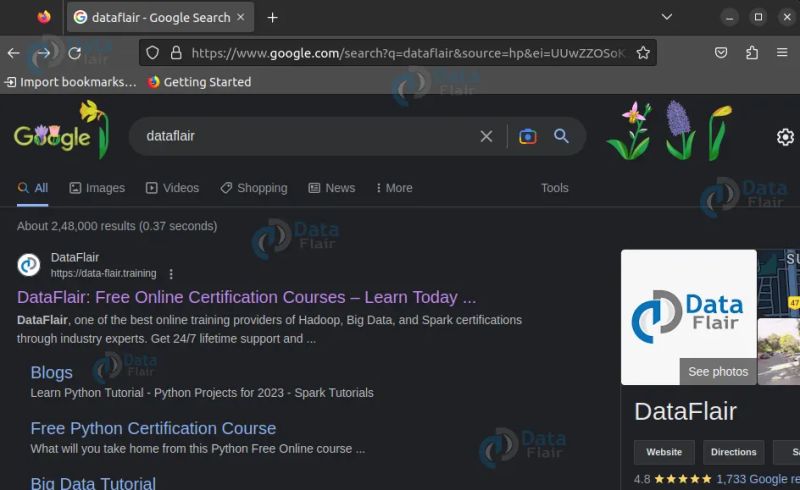Click the padlock site security icon
This screenshot has height=490, width=800.
click(x=176, y=53)
